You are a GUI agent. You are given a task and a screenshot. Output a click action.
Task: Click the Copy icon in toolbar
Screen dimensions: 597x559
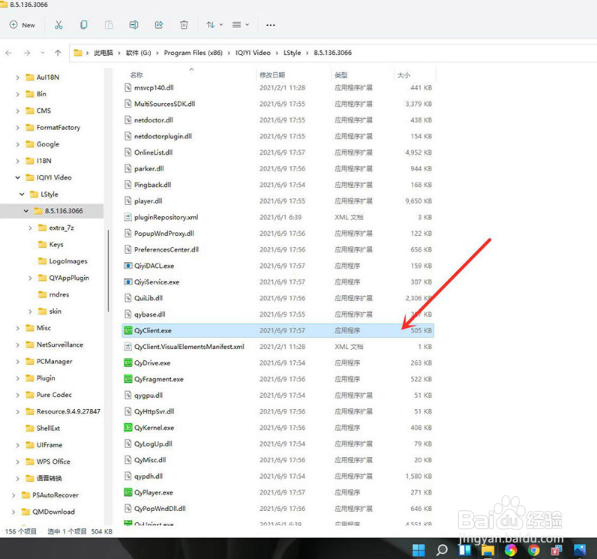[84, 25]
